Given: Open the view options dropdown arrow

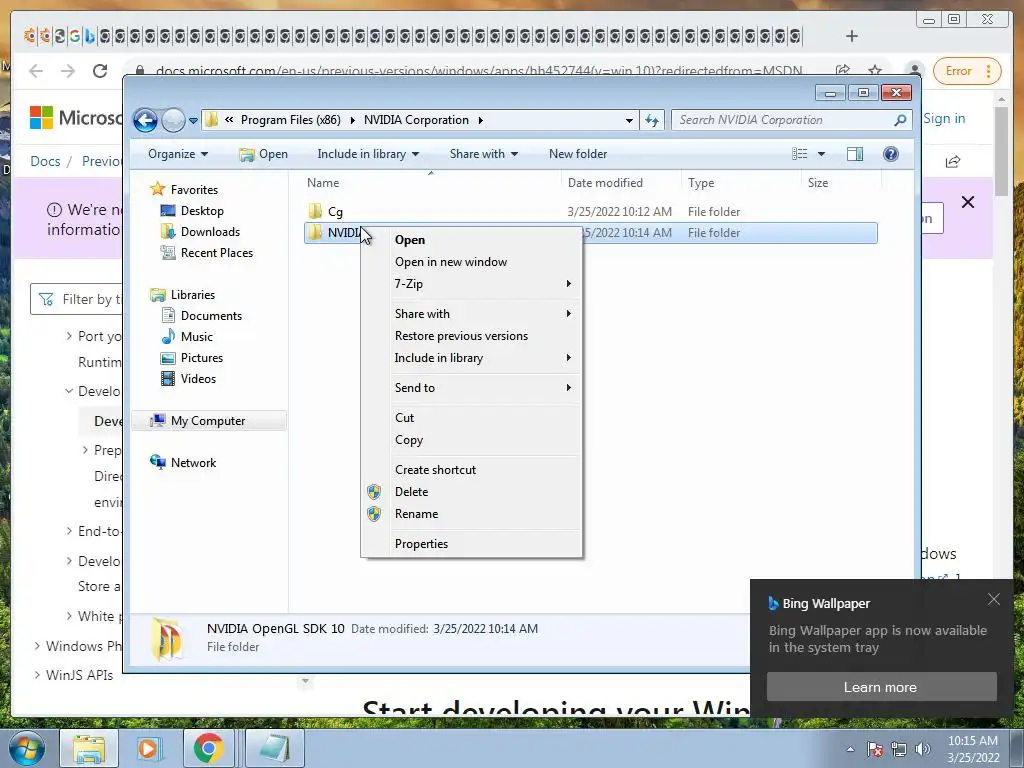Looking at the screenshot, I should pos(822,154).
